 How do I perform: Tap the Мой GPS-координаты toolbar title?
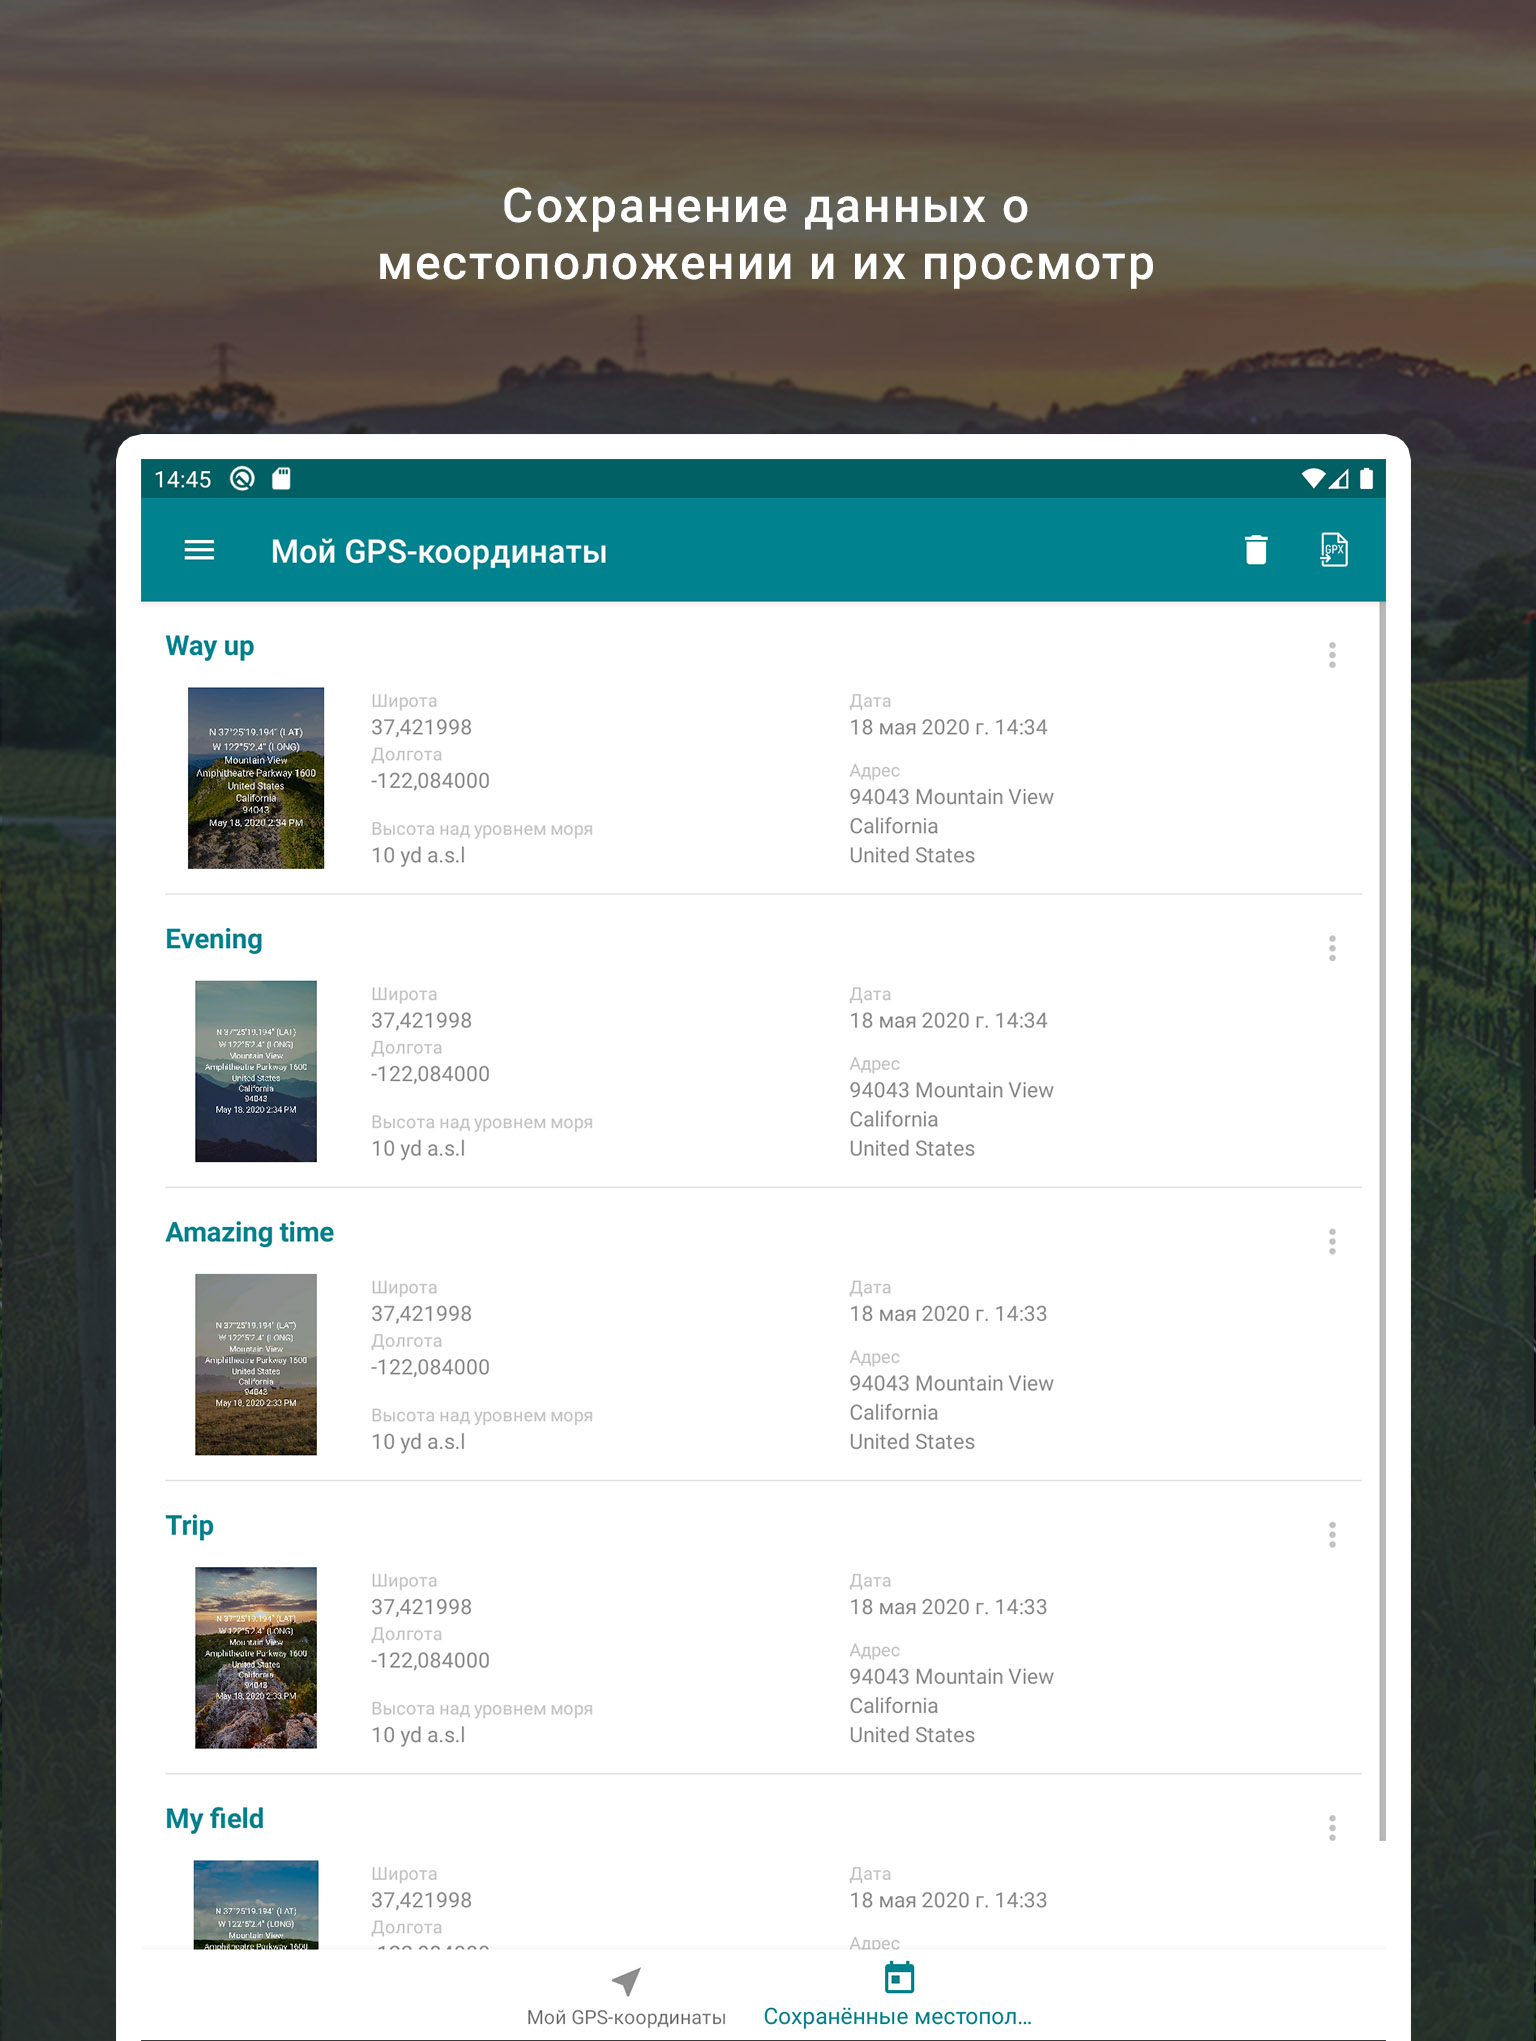tap(439, 552)
